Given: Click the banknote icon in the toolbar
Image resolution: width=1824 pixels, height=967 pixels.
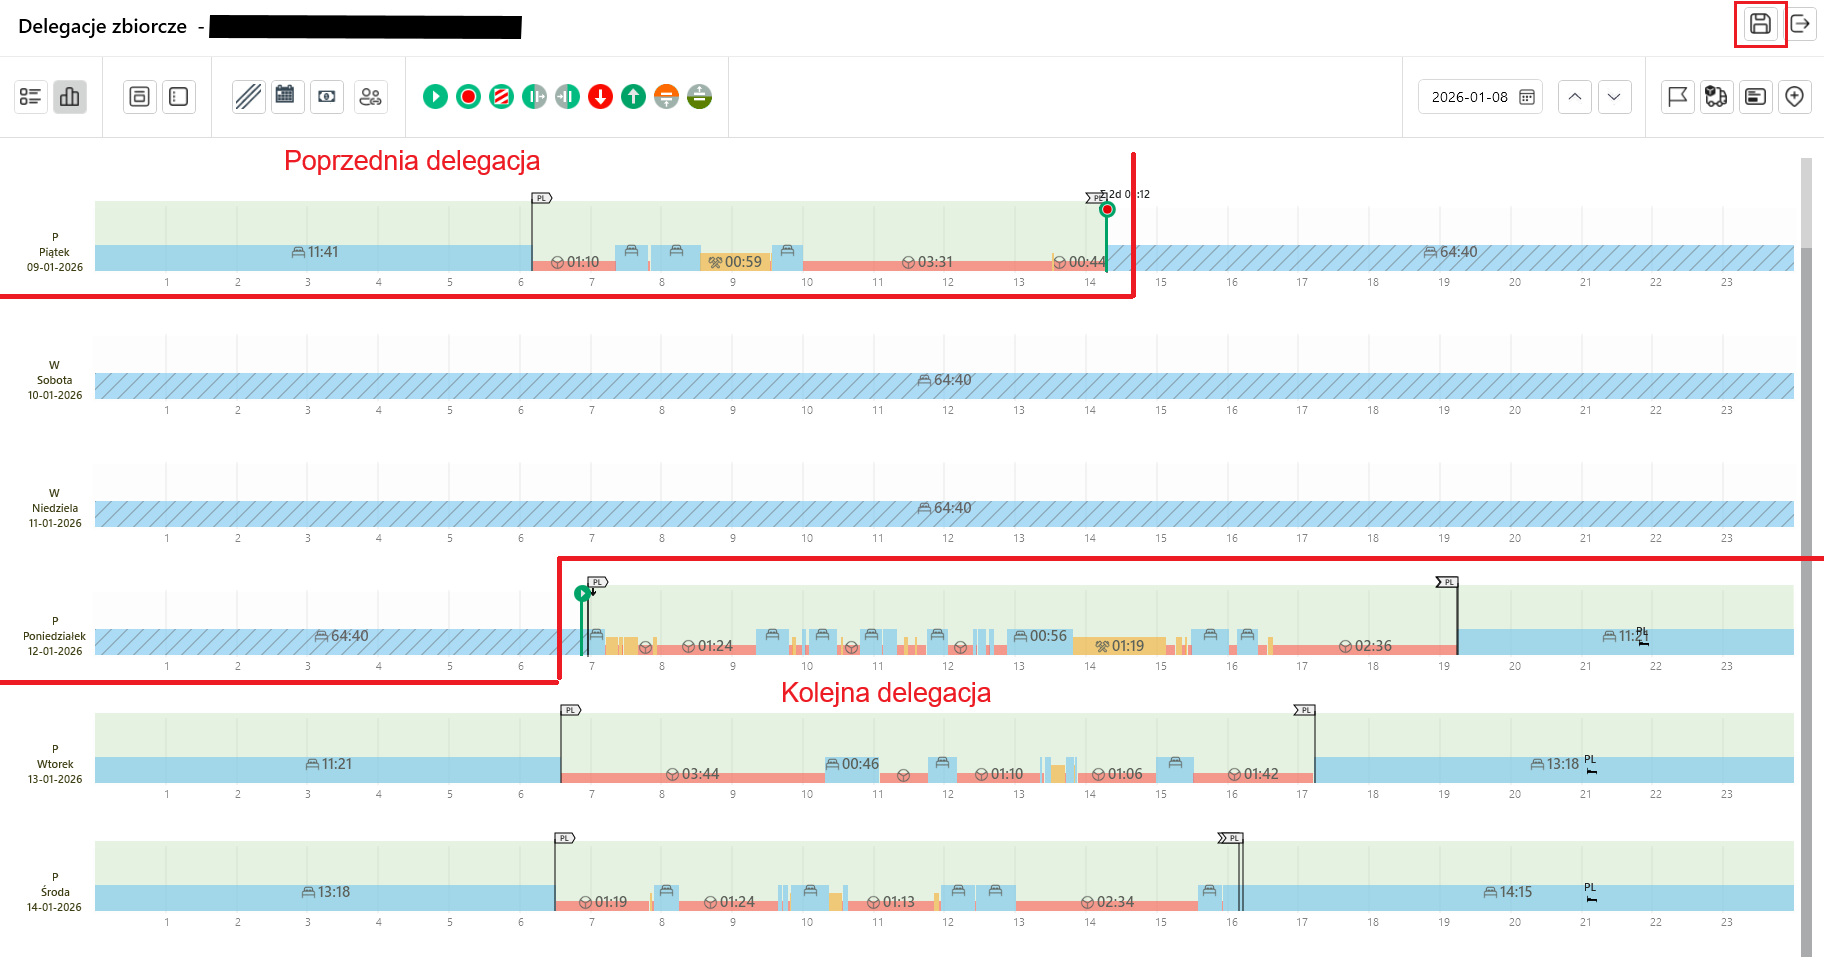Looking at the screenshot, I should click(327, 97).
